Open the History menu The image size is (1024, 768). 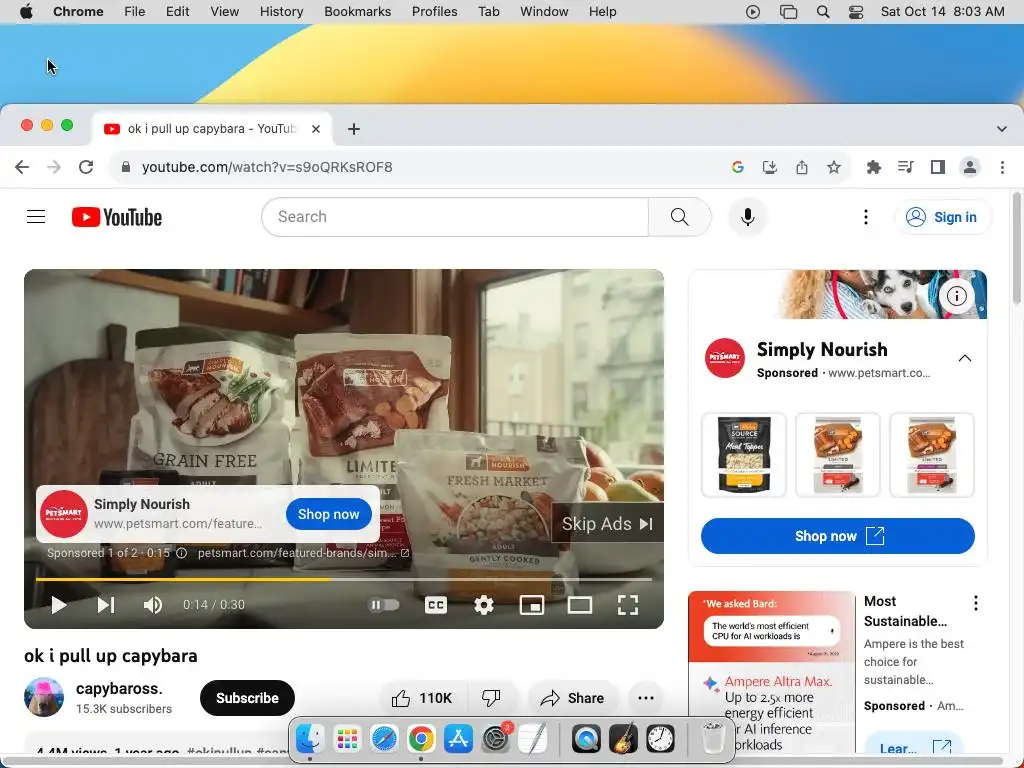pos(281,12)
